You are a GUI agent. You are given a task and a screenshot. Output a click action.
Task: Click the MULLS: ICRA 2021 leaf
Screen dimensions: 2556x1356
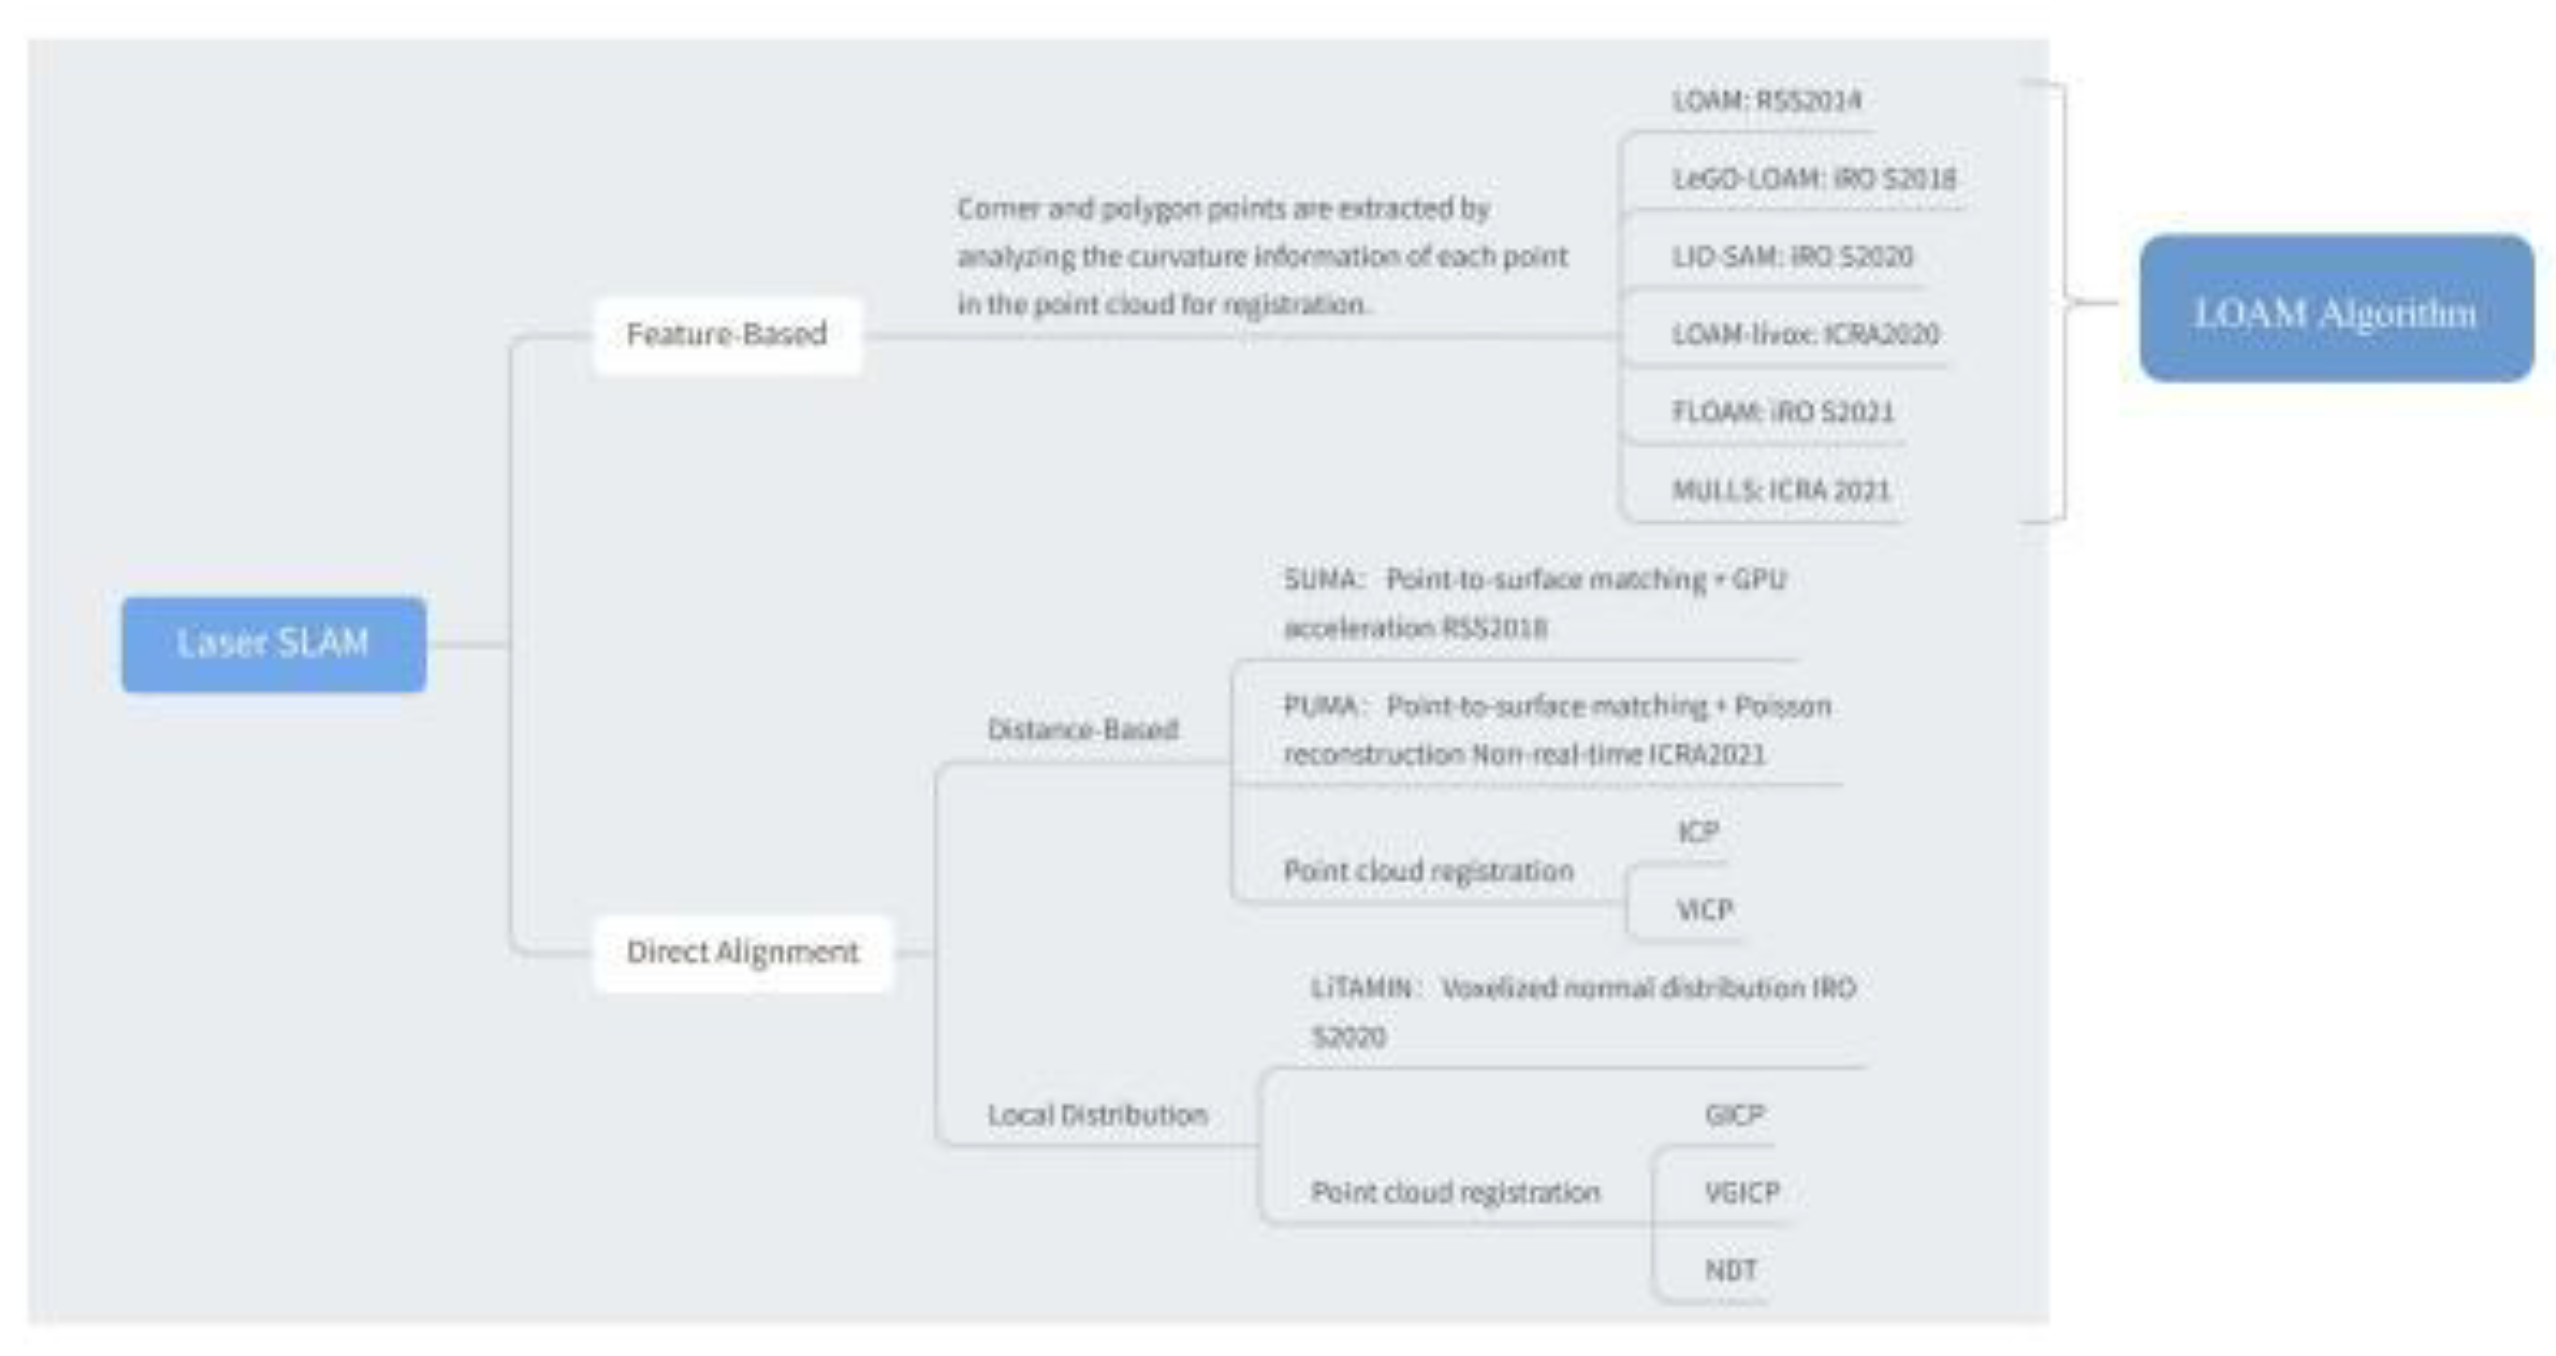pos(1781,490)
